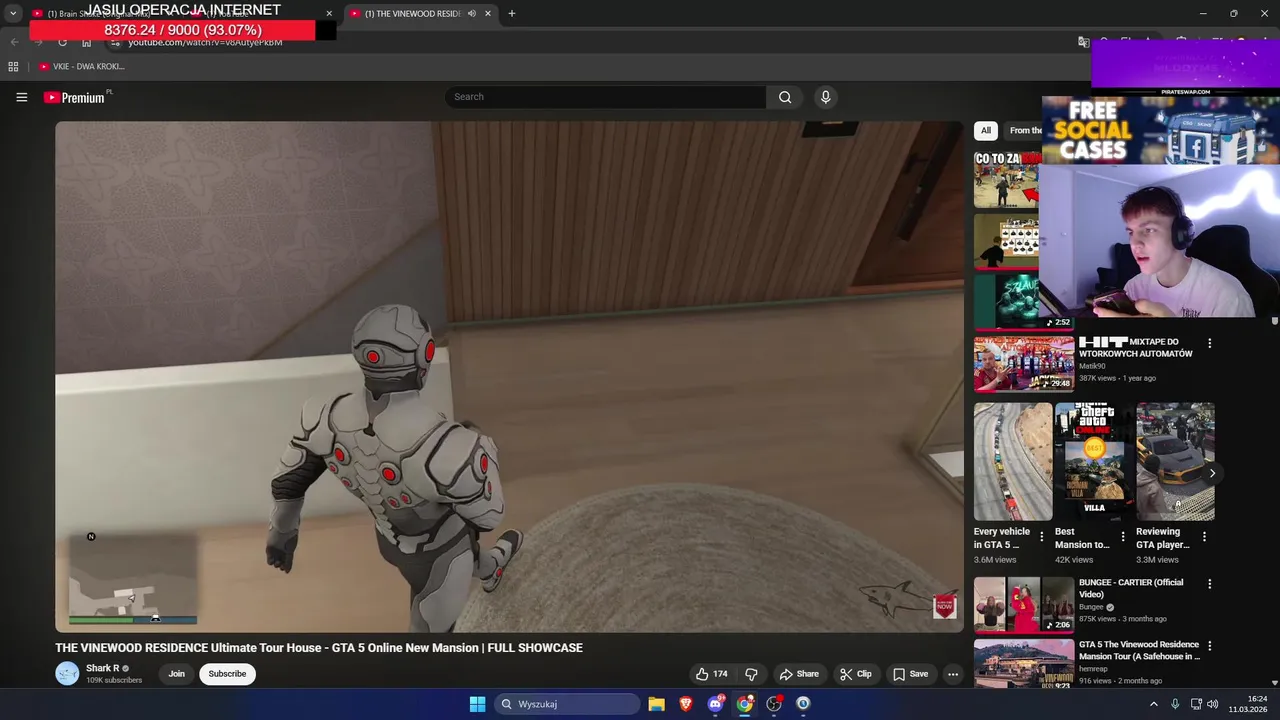The height and width of the screenshot is (720, 1280).
Task: Open the Shark R channel avatar
Action: tap(67, 674)
